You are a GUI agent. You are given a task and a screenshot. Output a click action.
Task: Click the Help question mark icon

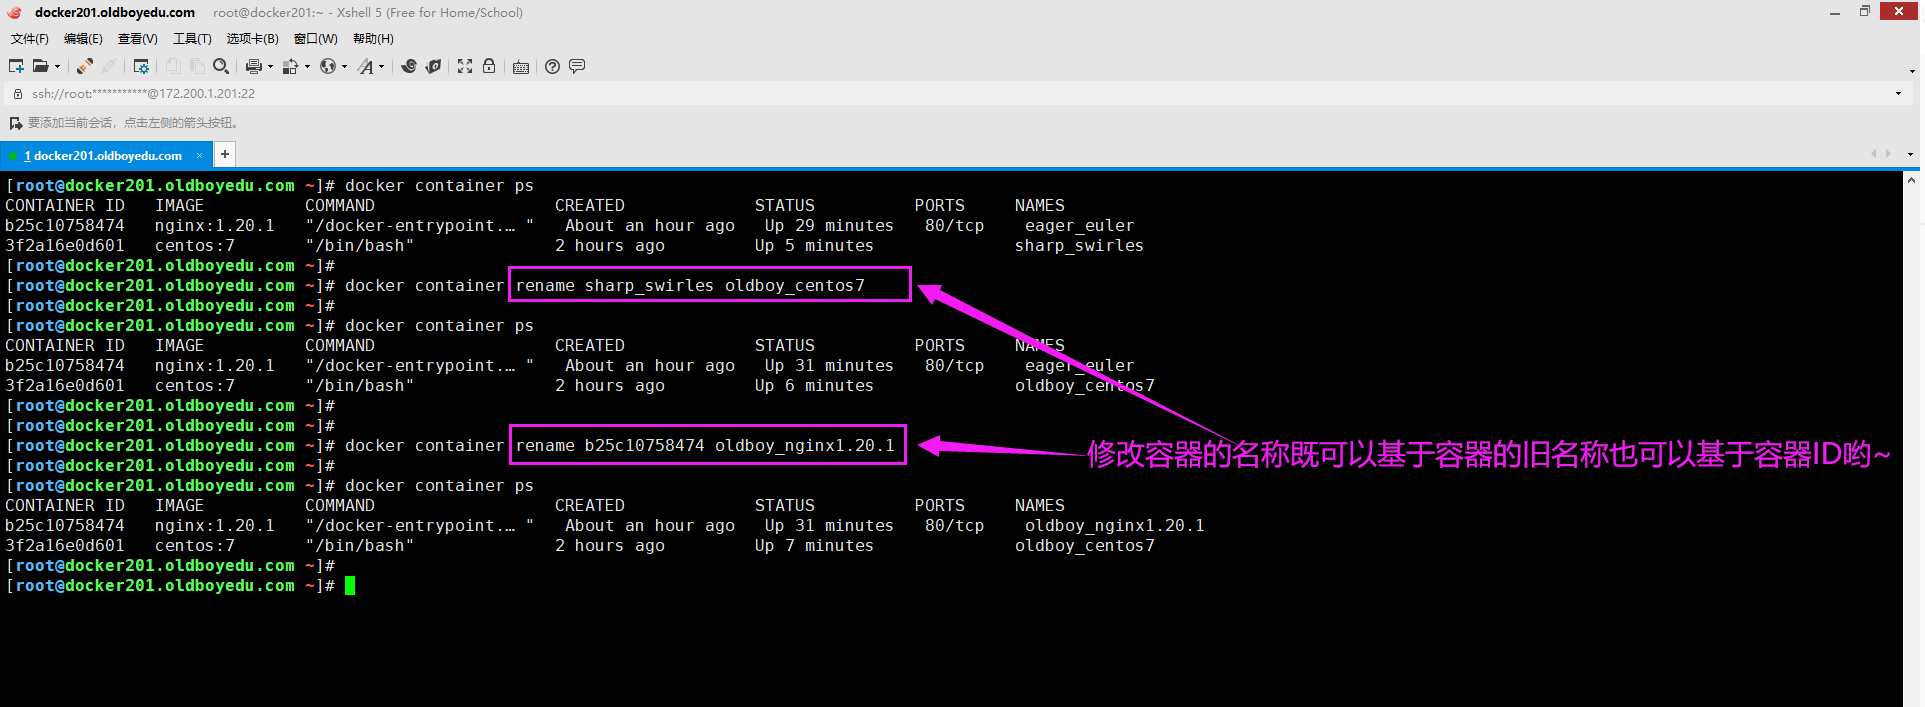click(552, 67)
